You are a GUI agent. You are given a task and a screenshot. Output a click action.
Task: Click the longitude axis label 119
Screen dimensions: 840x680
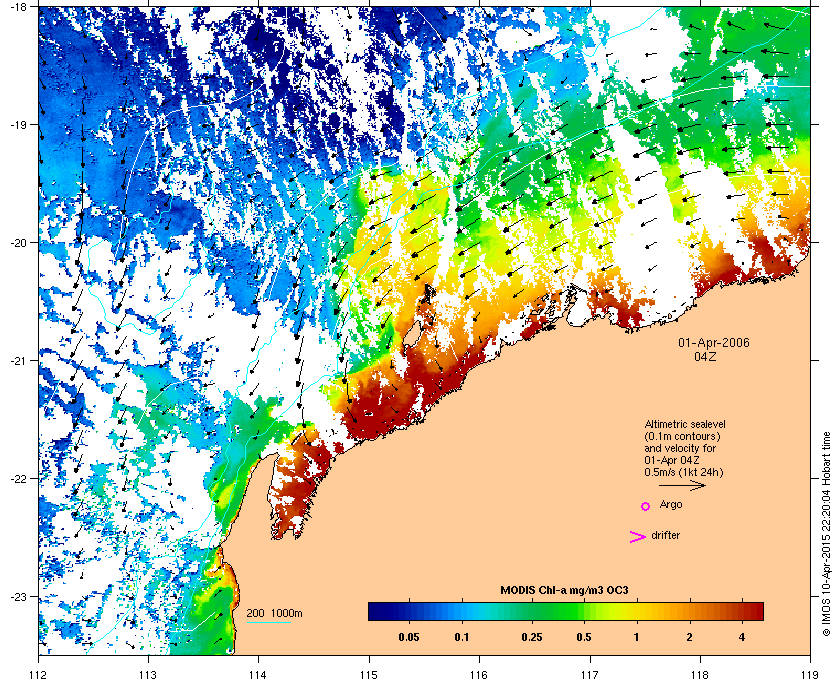[810, 674]
